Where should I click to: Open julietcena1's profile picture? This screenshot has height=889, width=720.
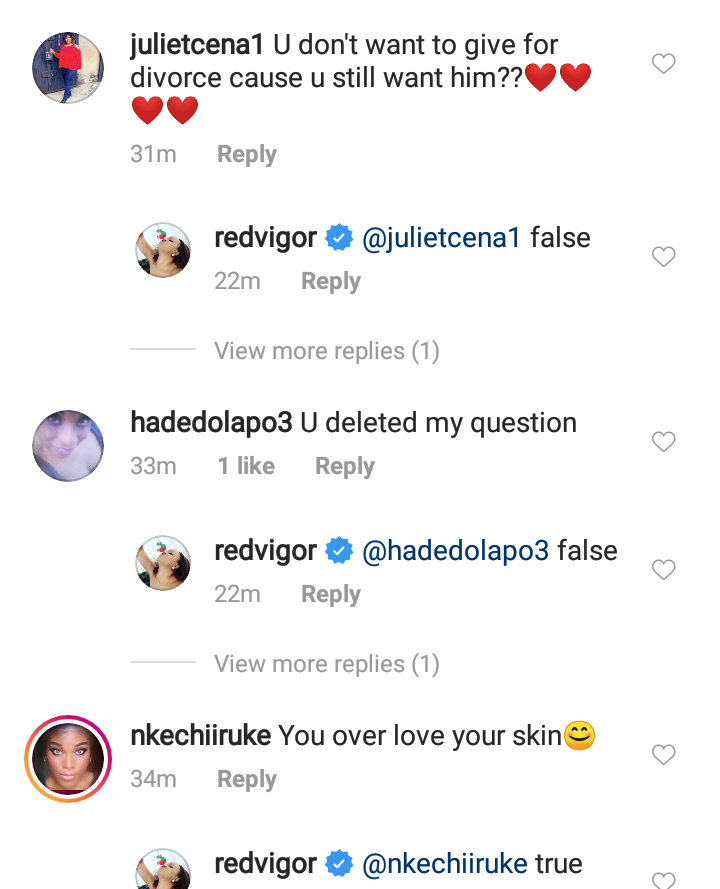(x=68, y=67)
